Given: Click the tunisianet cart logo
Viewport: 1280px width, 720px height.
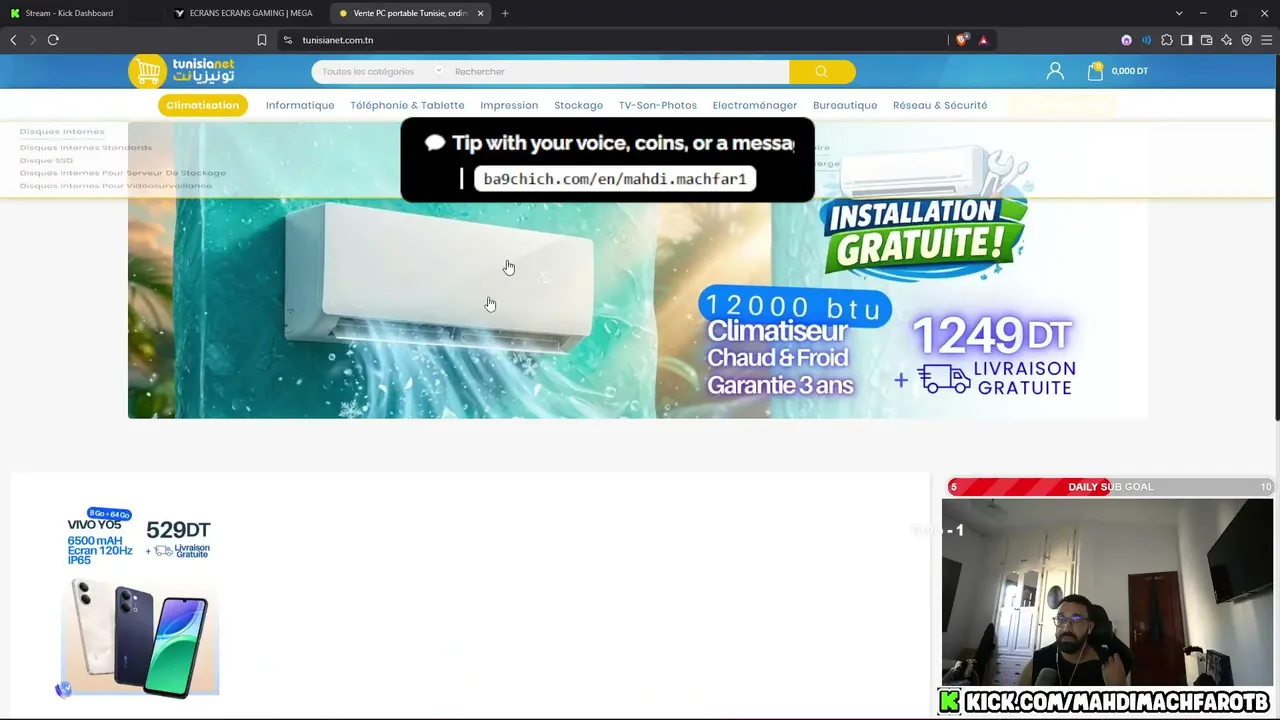Looking at the screenshot, I should point(181,71).
